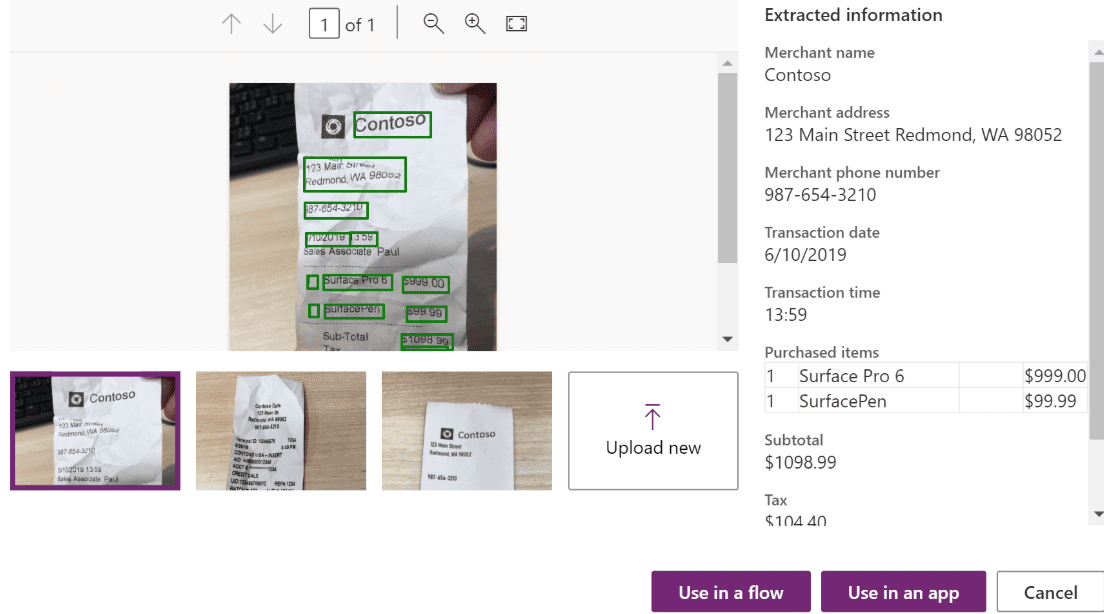This screenshot has height=614, width=1104.
Task: Click the phone number box on receipt
Action: coord(336,209)
